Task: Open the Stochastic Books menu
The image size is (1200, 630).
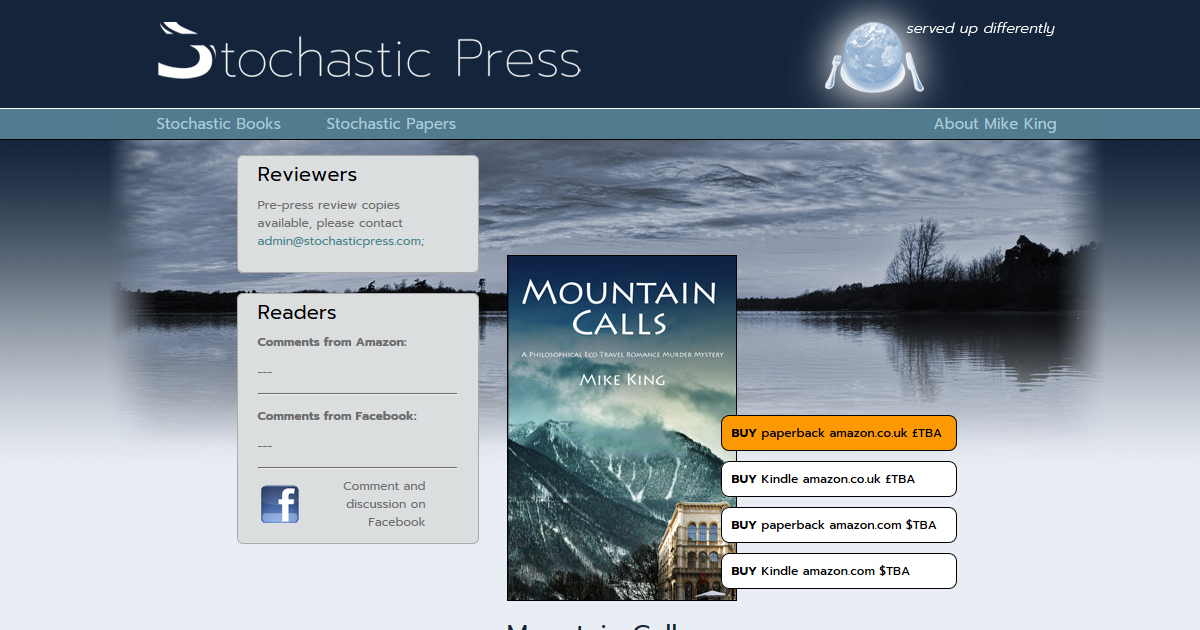Action: [218, 124]
